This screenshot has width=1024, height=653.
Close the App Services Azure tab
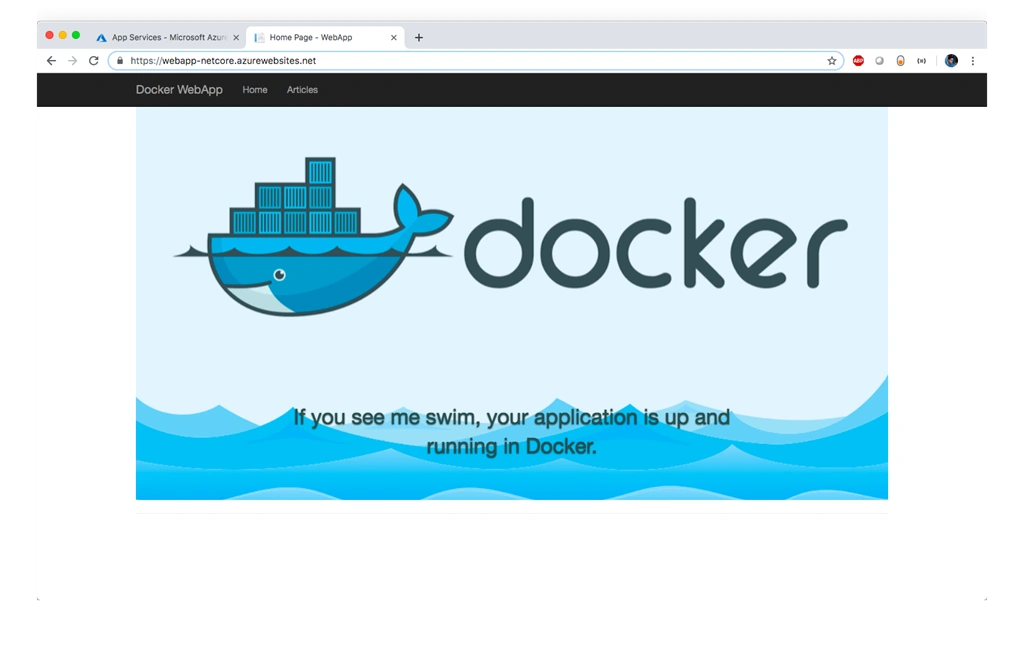pos(236,38)
